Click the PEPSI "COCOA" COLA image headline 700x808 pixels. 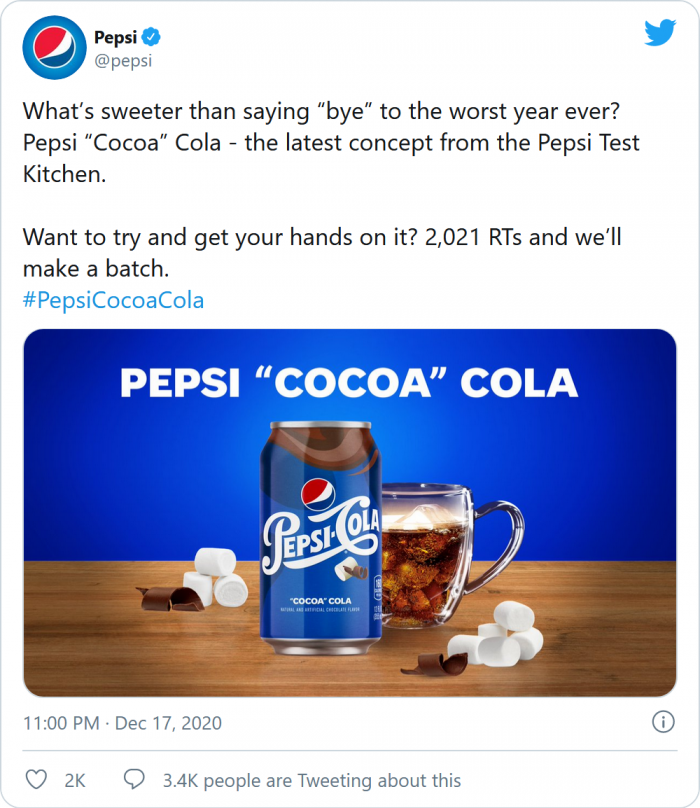point(349,383)
